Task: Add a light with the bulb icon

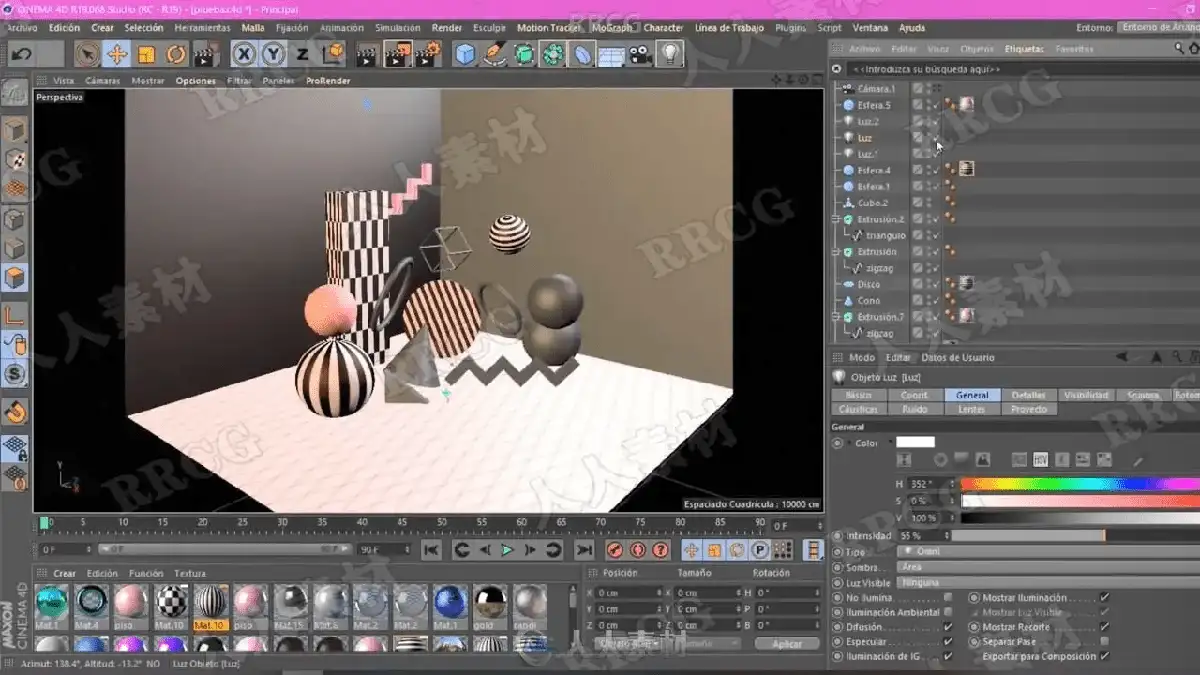Action: [670, 54]
